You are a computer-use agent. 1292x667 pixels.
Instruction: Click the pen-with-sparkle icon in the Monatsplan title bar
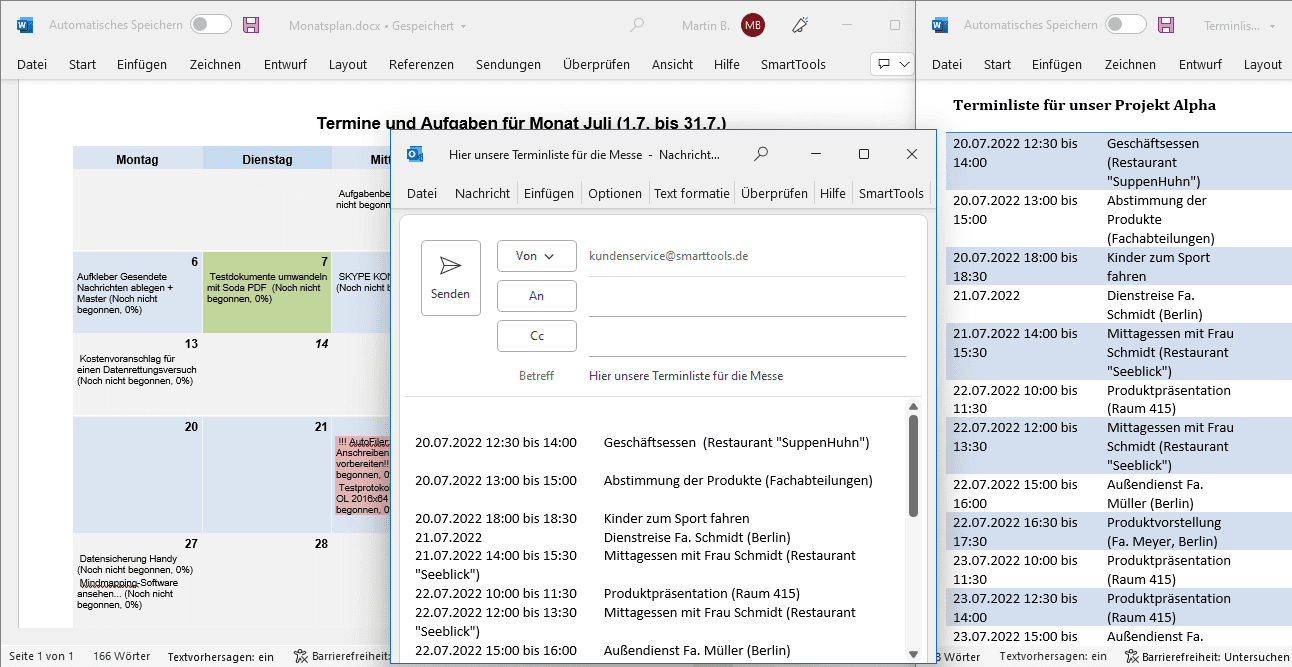pos(800,25)
